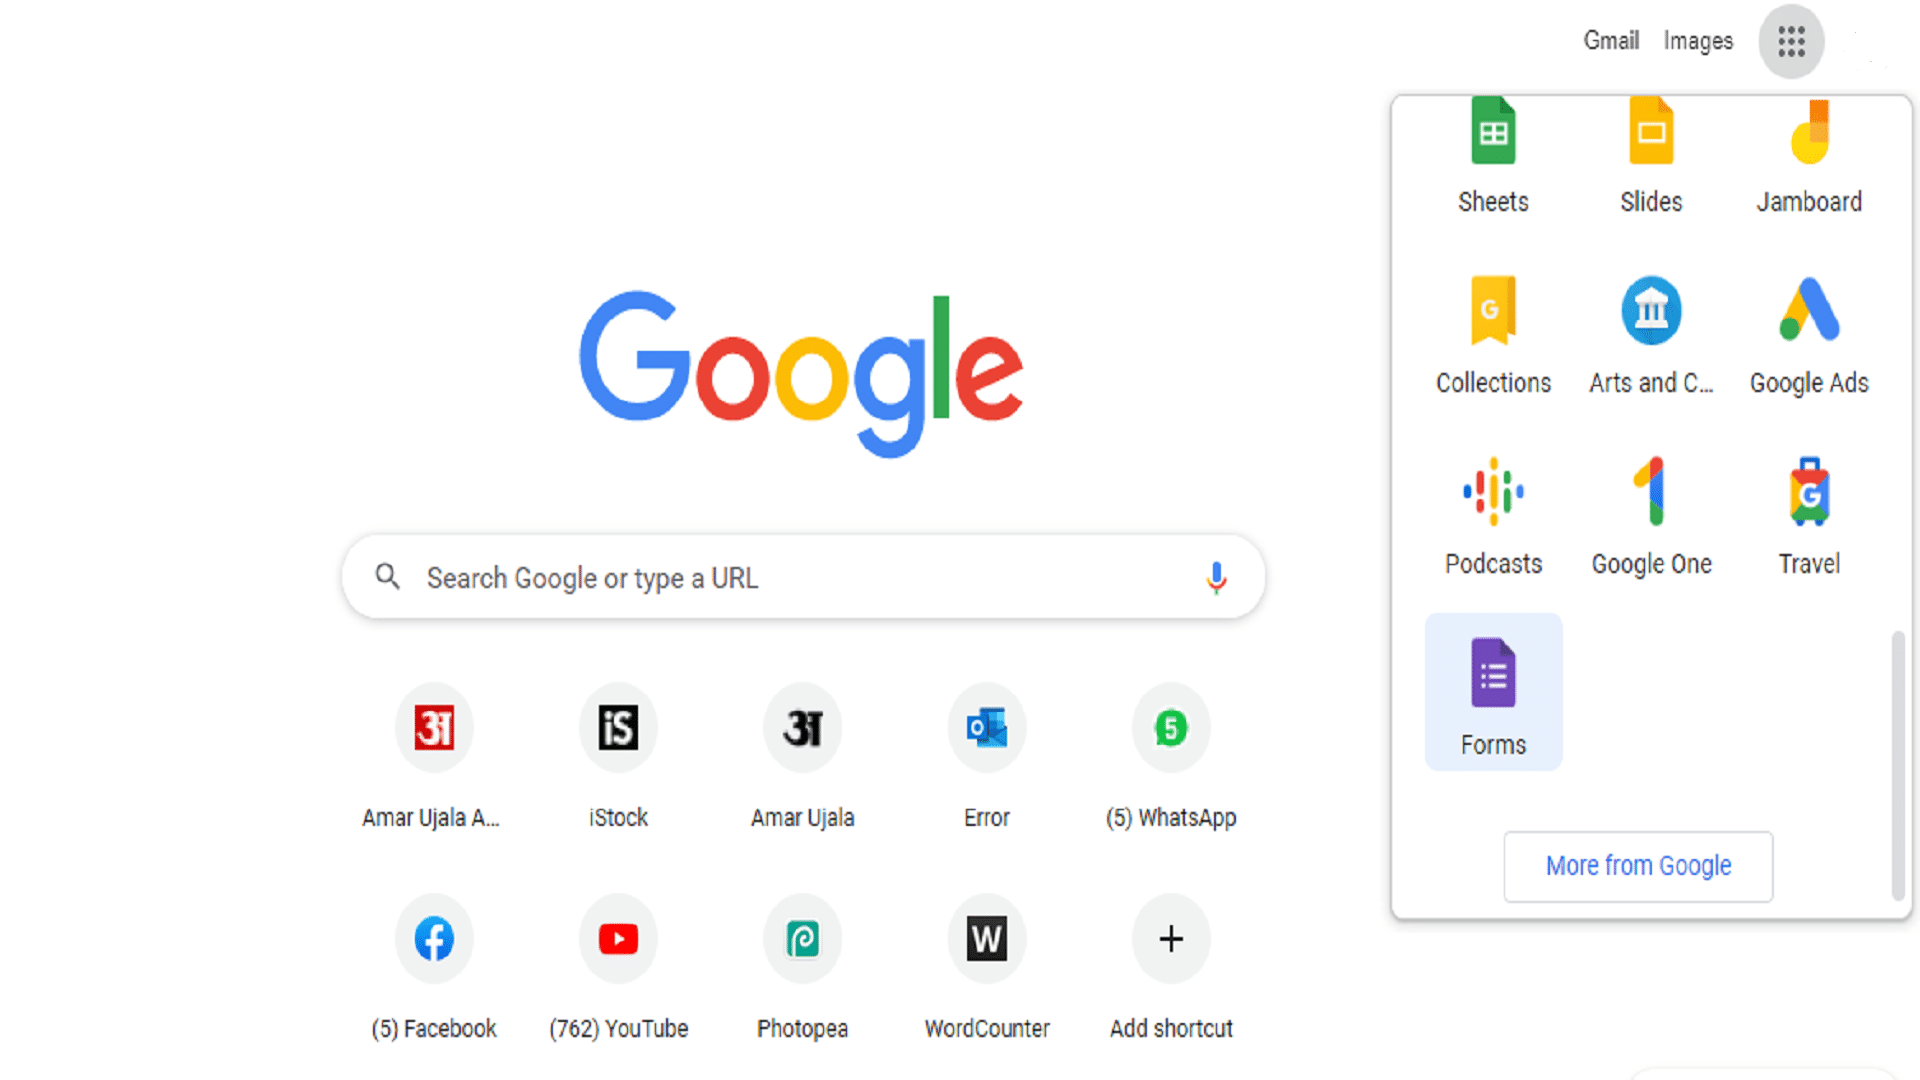This screenshot has width=1920, height=1080.
Task: Open the Google apps grid launcher
Action: pos(1791,41)
